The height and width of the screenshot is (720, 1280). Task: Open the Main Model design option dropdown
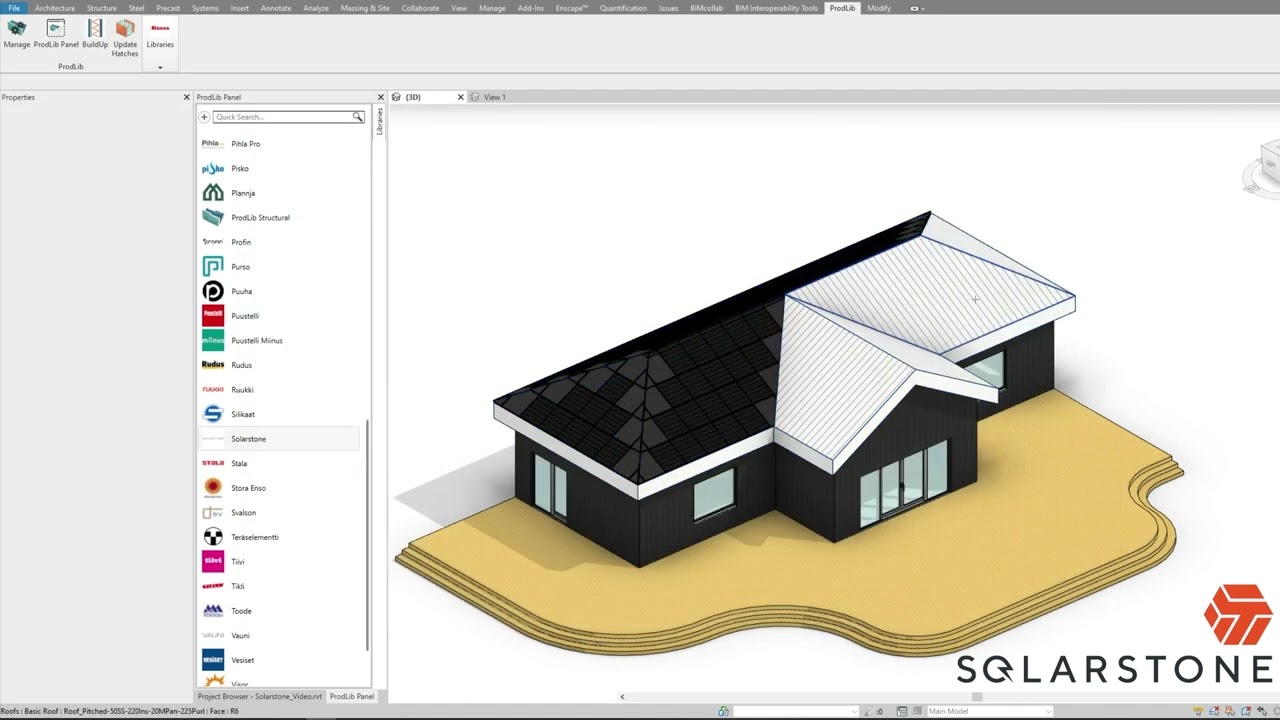click(x=988, y=711)
